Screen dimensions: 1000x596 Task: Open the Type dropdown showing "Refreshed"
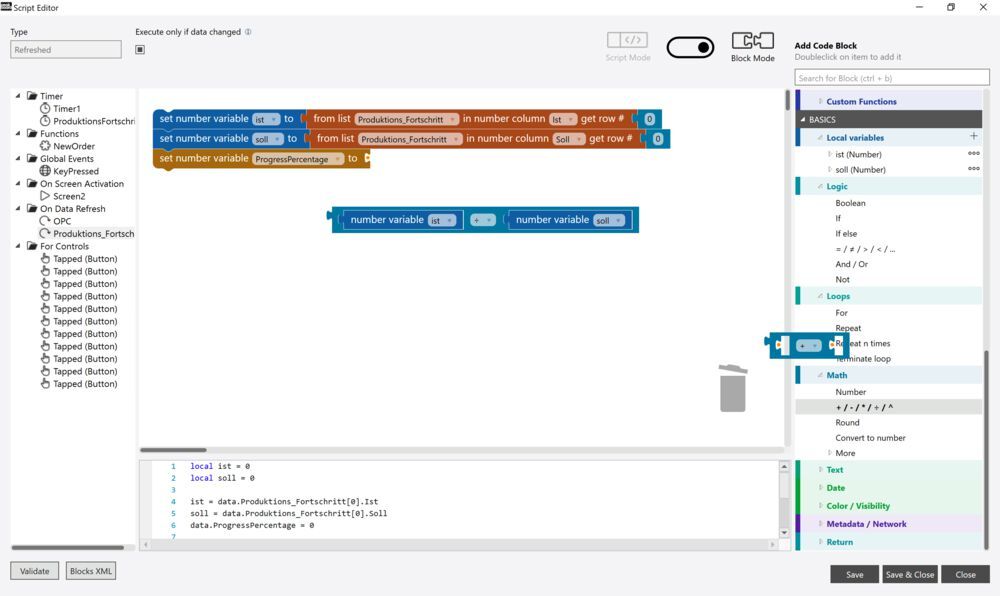tap(65, 48)
